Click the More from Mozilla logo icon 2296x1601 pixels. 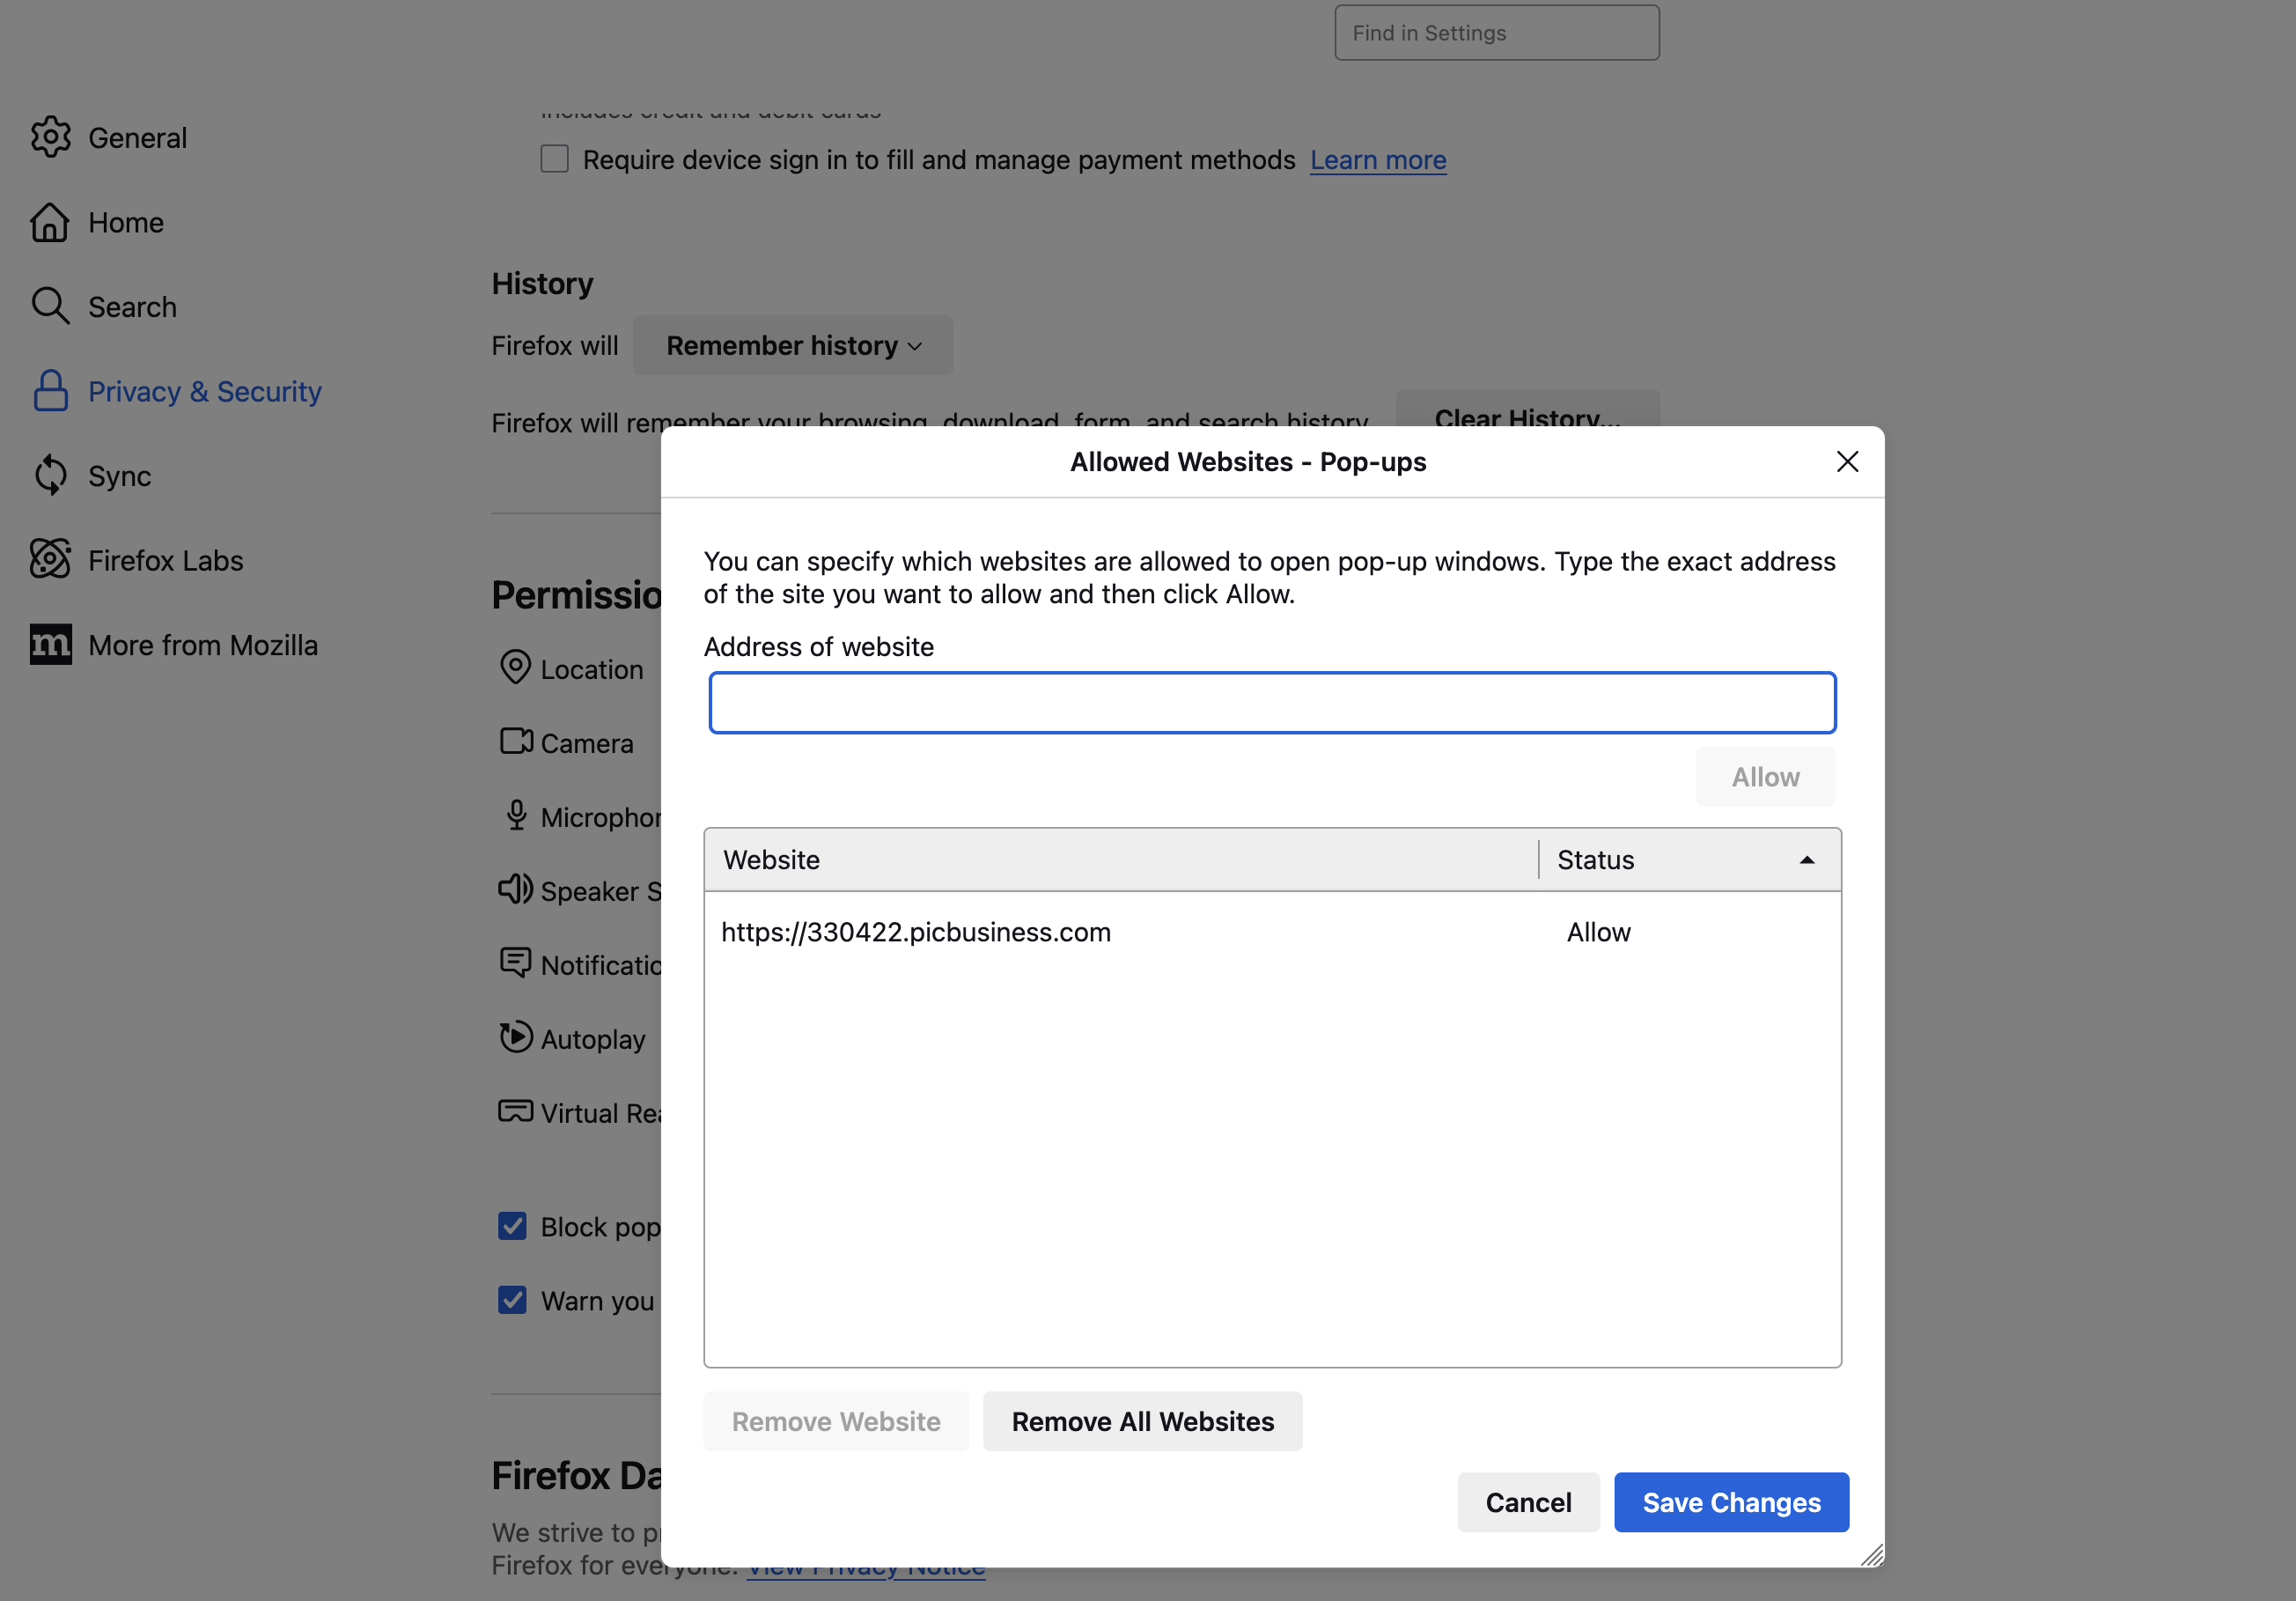tap(50, 645)
